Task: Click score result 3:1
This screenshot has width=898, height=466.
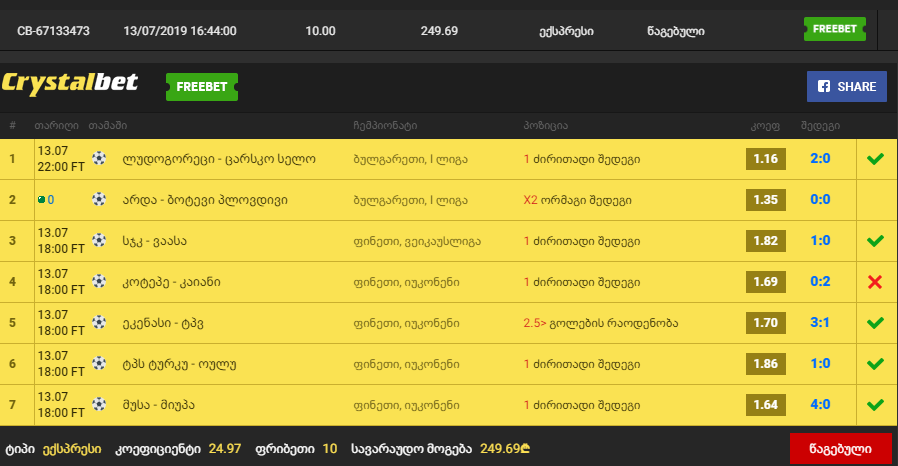Action: tap(820, 323)
